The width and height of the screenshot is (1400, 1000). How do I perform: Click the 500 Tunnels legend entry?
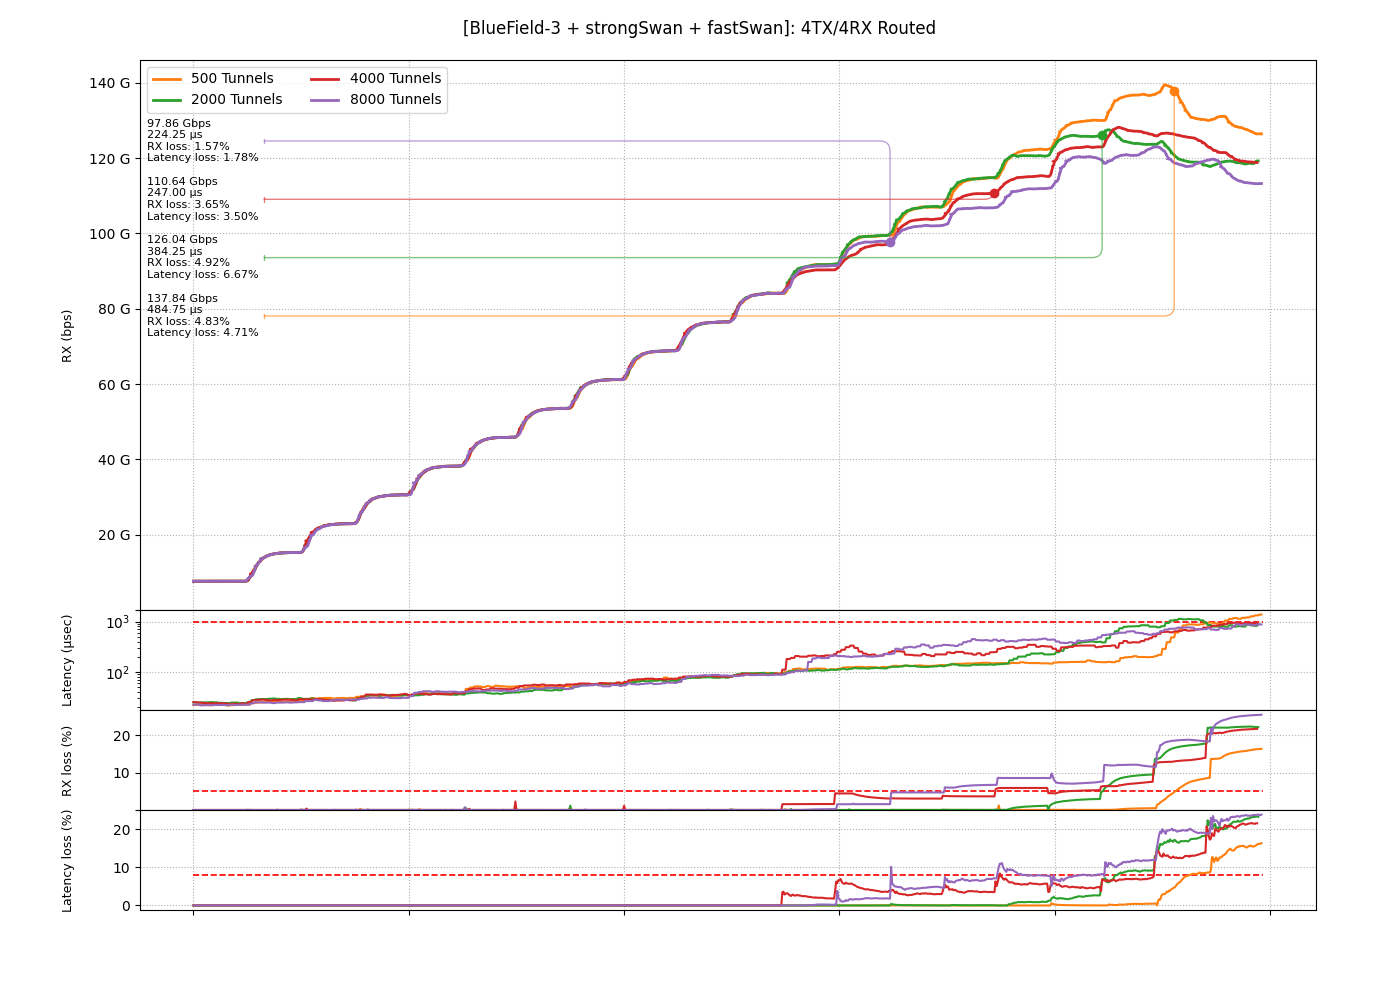[x=213, y=78]
